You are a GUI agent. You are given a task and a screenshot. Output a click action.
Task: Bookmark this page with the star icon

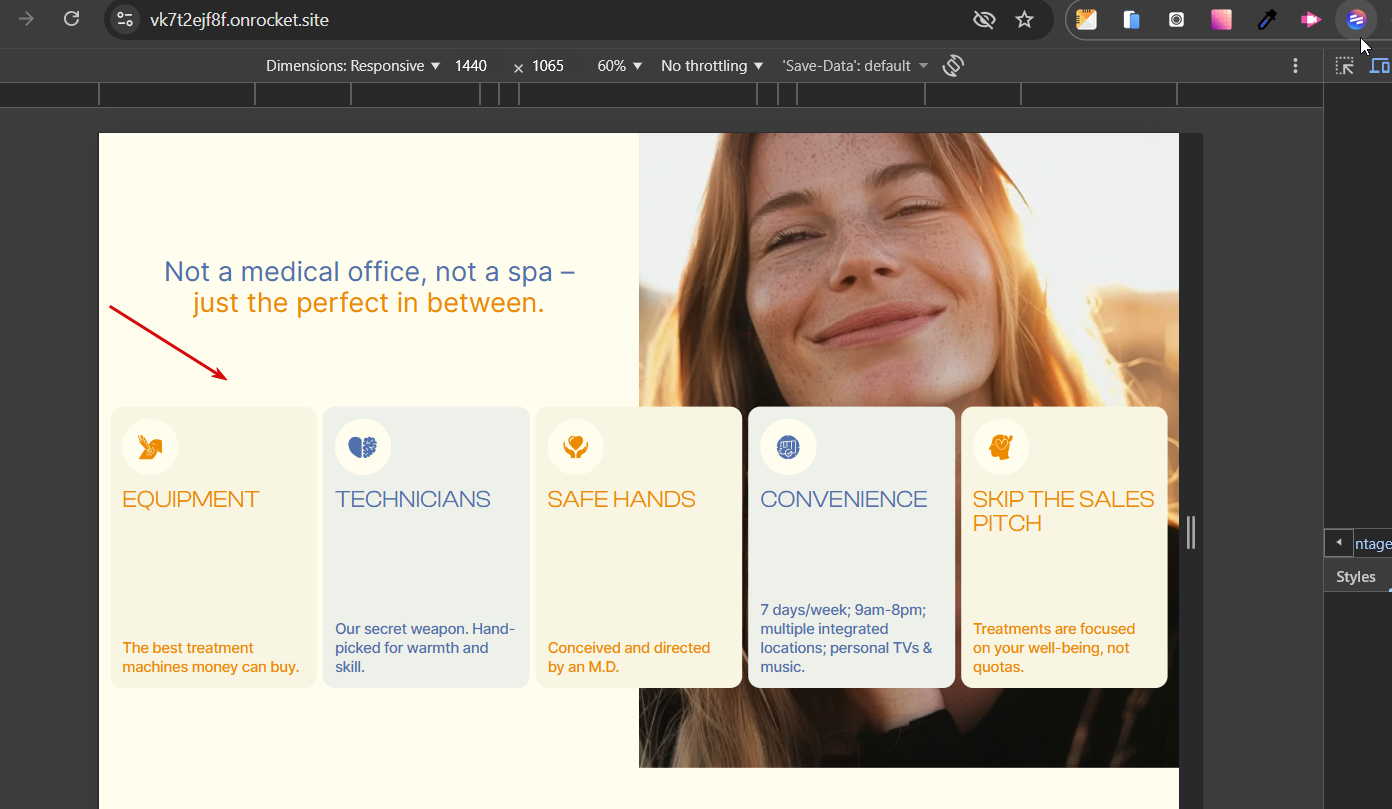(1024, 19)
